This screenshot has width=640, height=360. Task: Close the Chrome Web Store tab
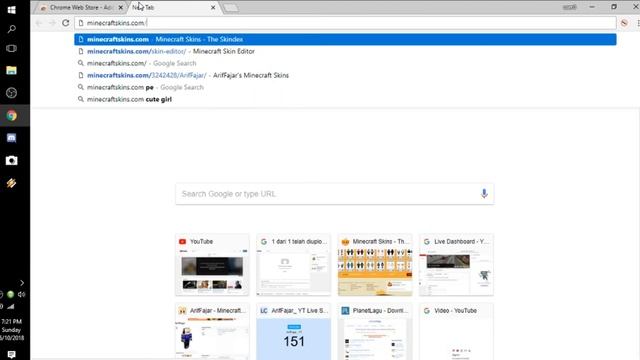[x=120, y=7]
